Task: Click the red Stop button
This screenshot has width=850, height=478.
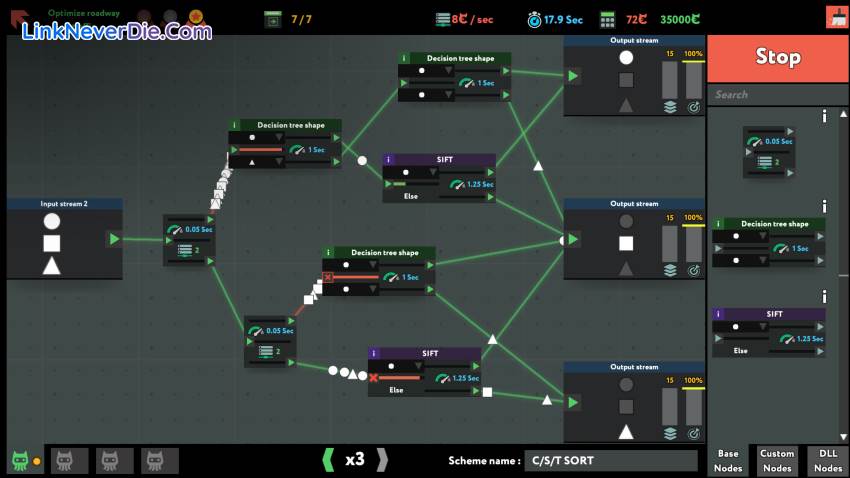Action: pos(777,58)
